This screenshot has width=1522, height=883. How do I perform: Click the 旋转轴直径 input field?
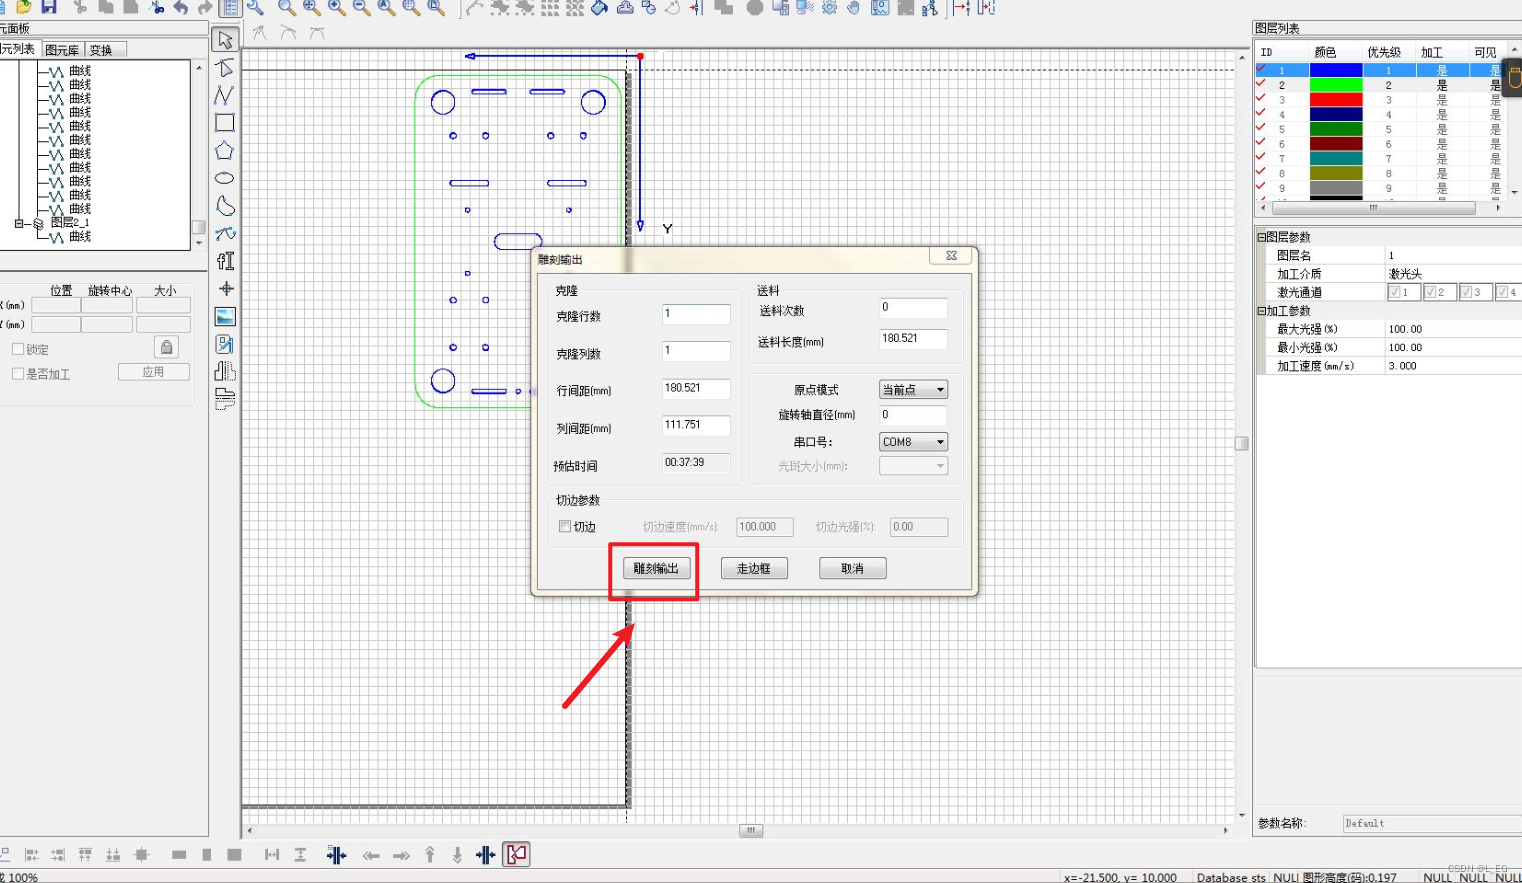[913, 414]
